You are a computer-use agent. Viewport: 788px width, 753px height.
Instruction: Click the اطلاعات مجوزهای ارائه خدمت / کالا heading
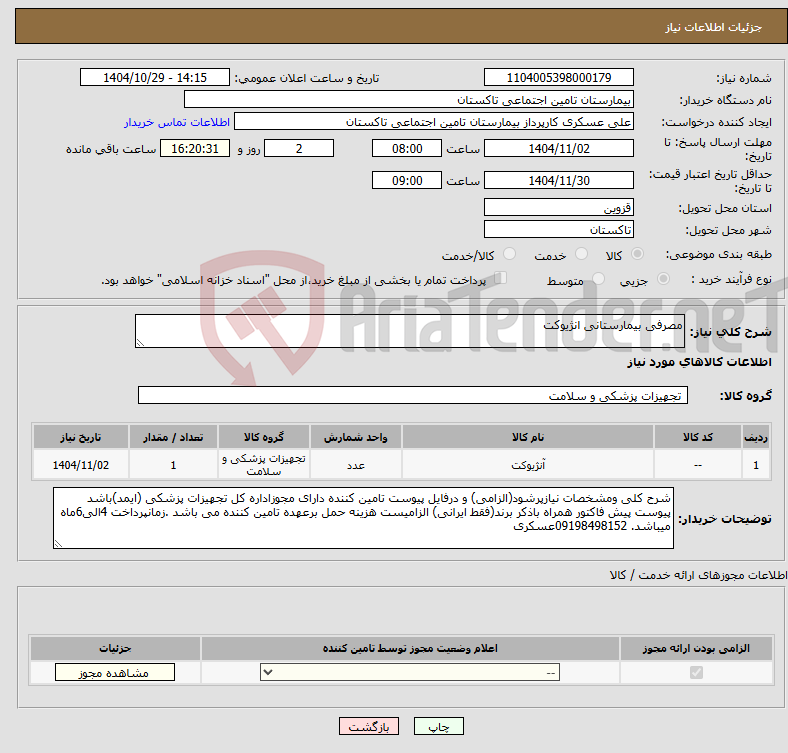(x=698, y=575)
